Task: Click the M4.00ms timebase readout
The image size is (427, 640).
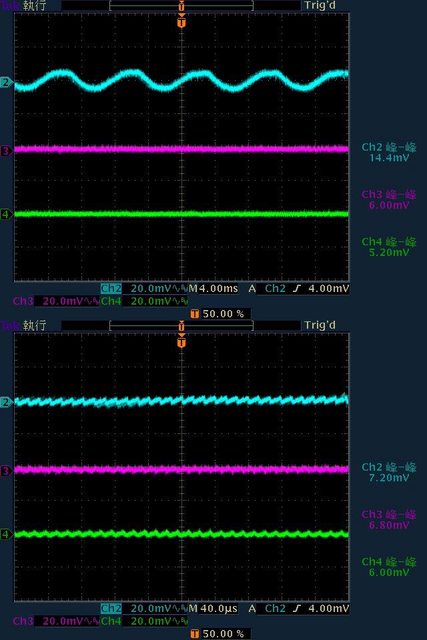Action: click(213, 289)
